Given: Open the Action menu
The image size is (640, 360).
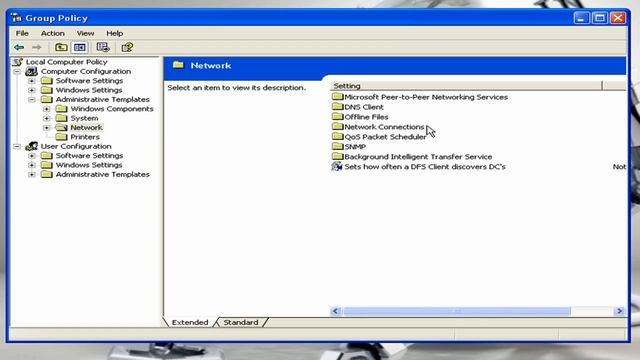Looking at the screenshot, I should click(53, 33).
